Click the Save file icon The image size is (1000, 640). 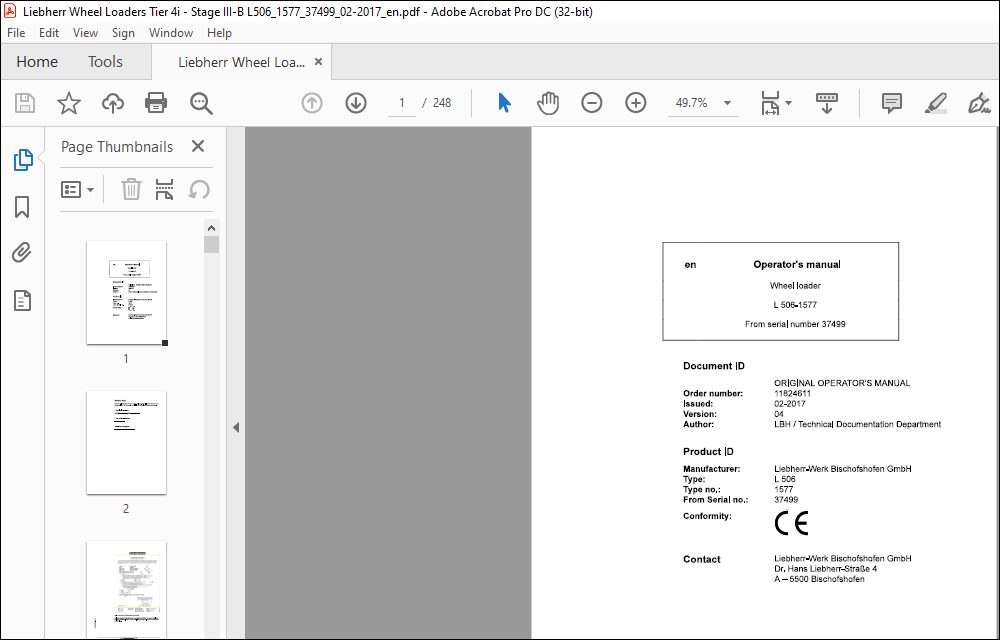point(25,103)
